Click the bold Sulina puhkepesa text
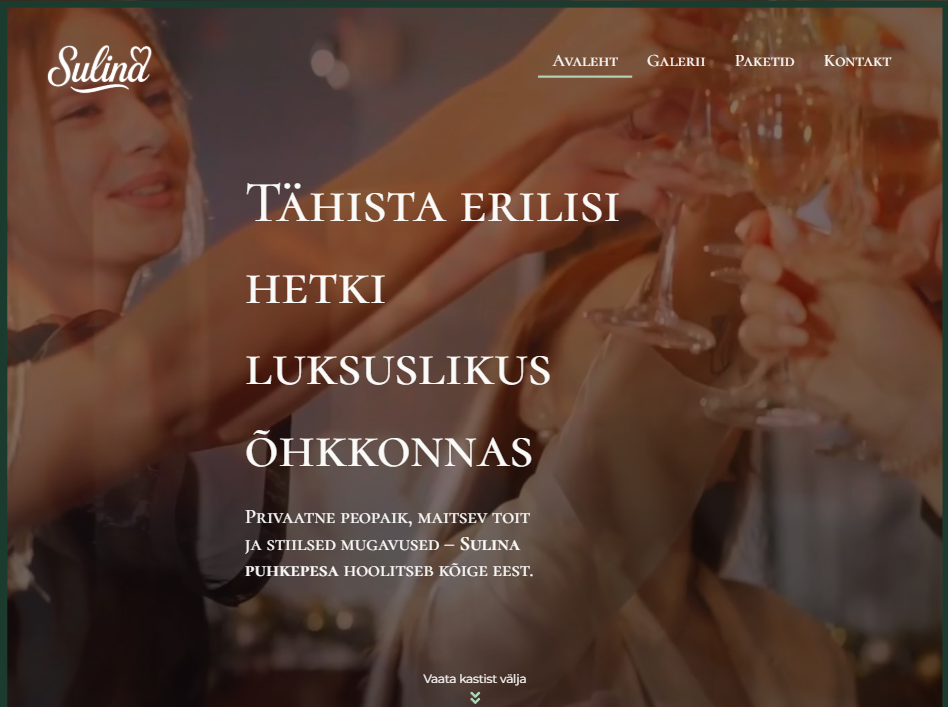The image size is (948, 707). click(x=490, y=544)
